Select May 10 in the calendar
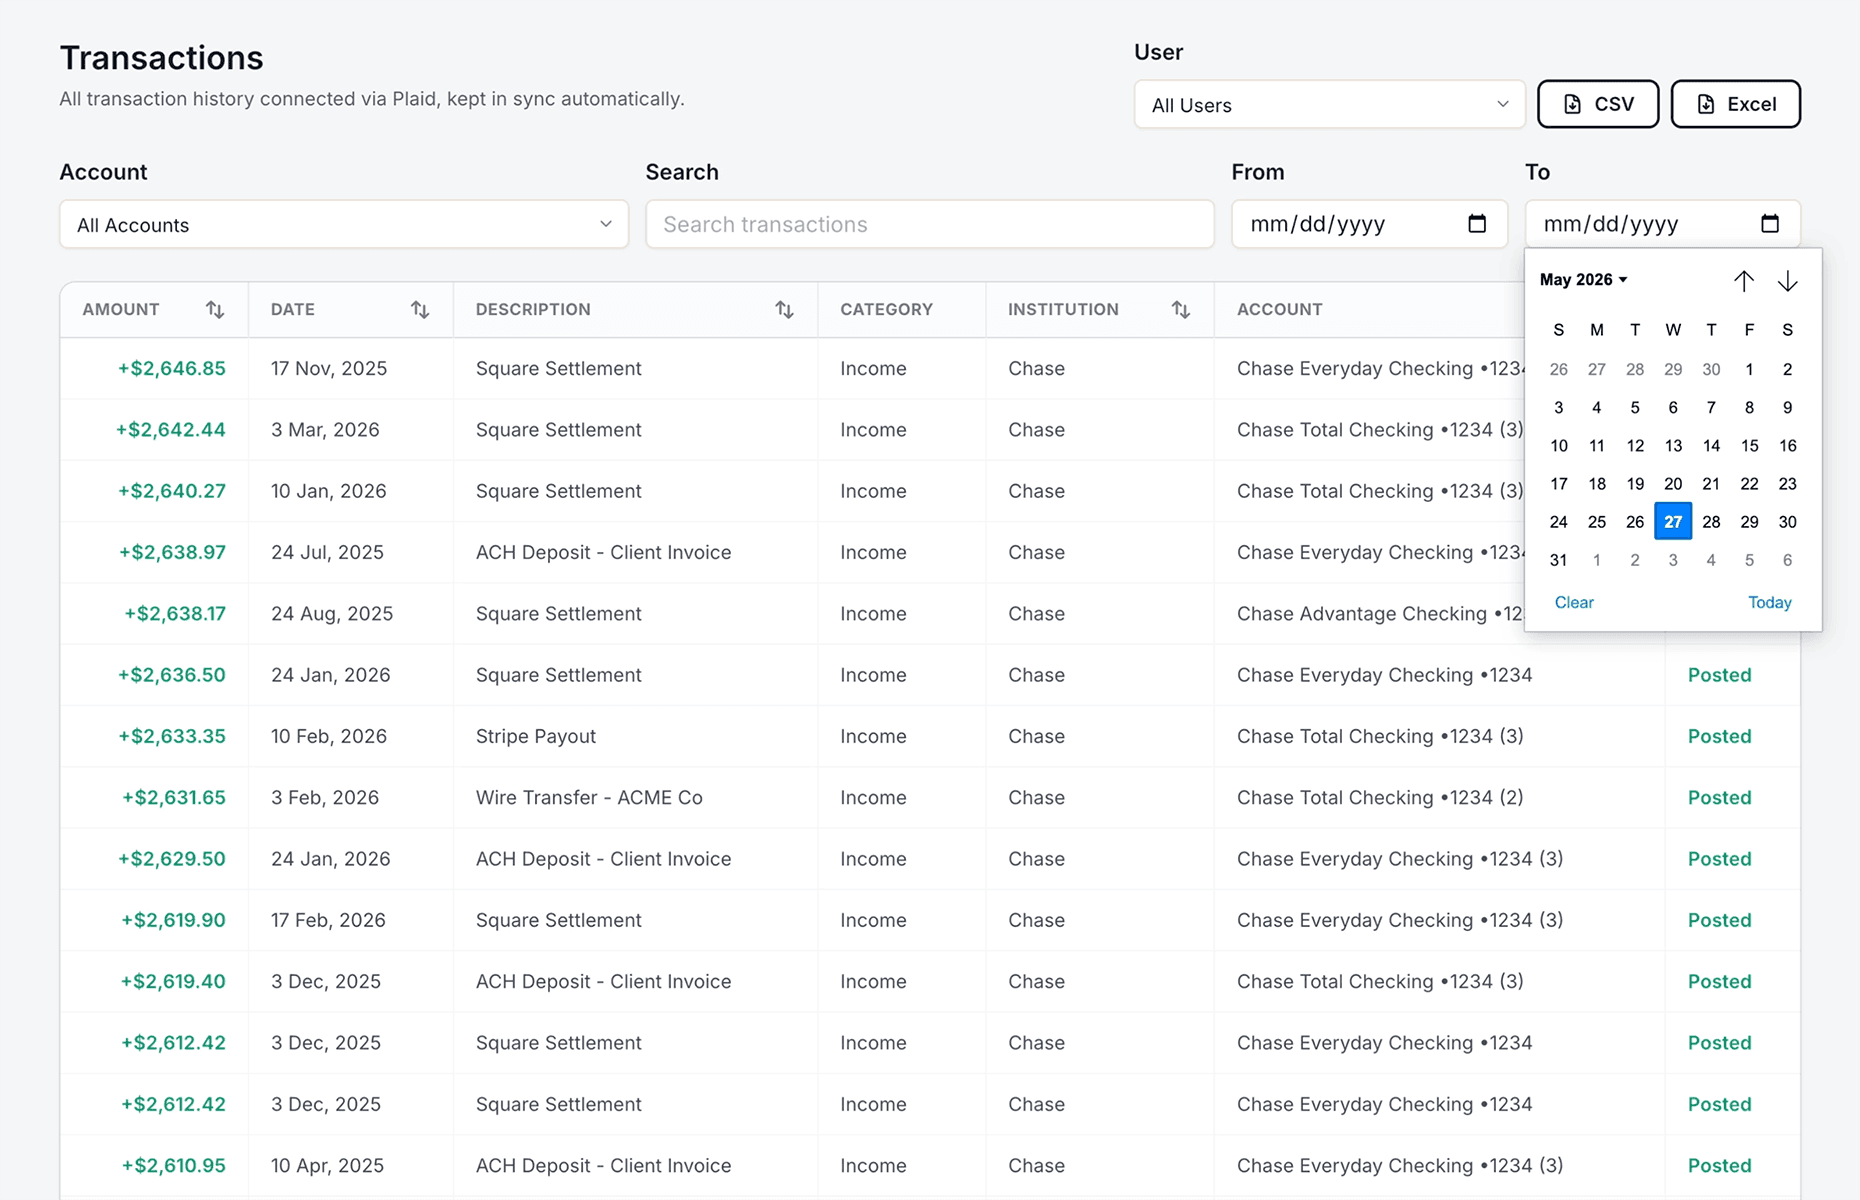The image size is (1860, 1200). pyautogui.click(x=1559, y=445)
